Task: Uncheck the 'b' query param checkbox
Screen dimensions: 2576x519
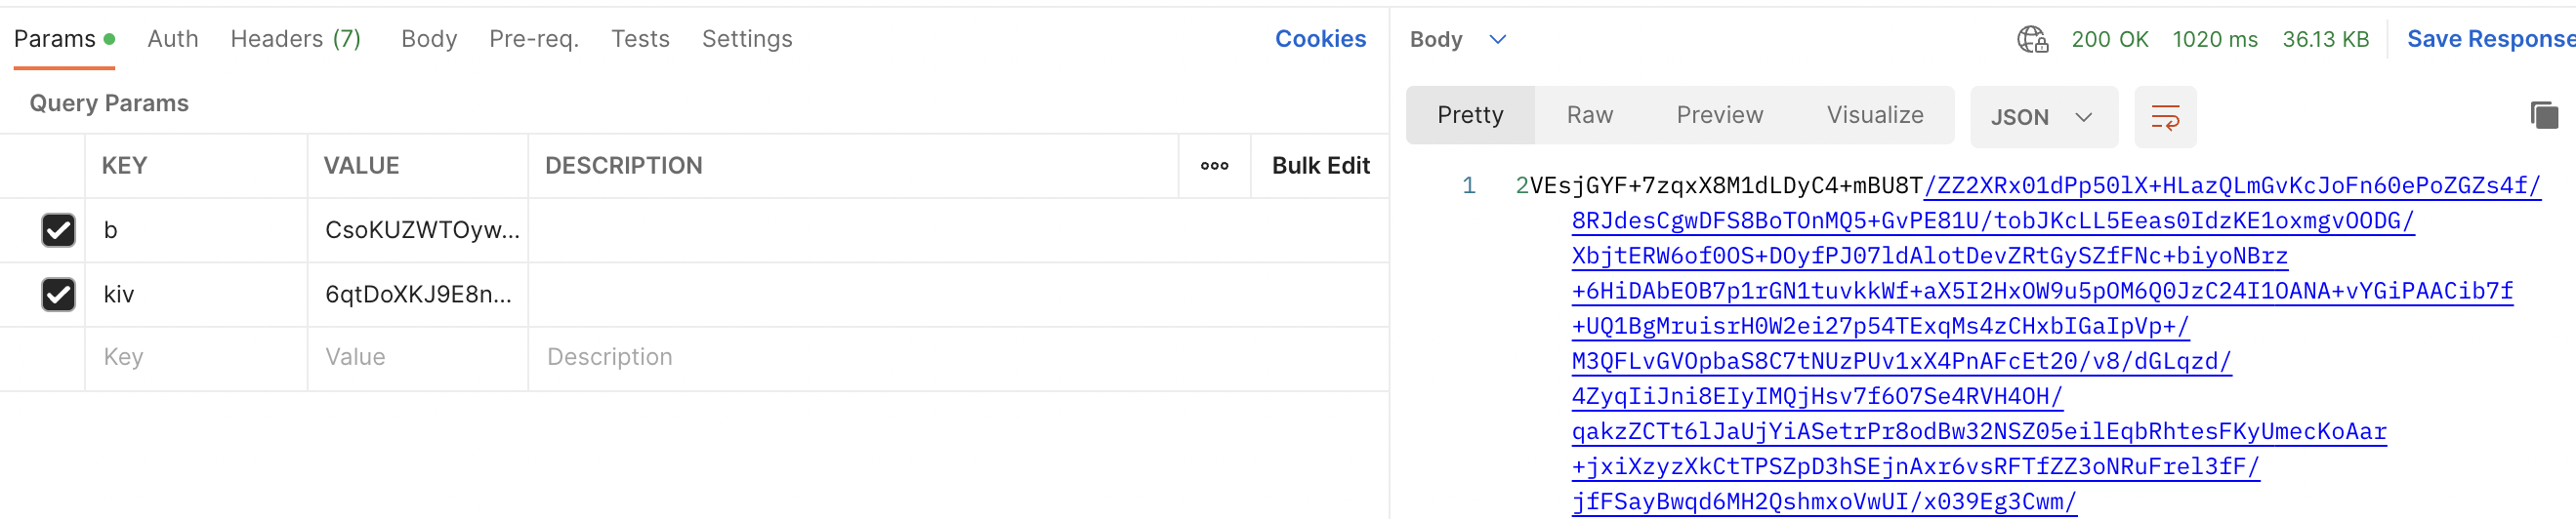Action: click(59, 230)
